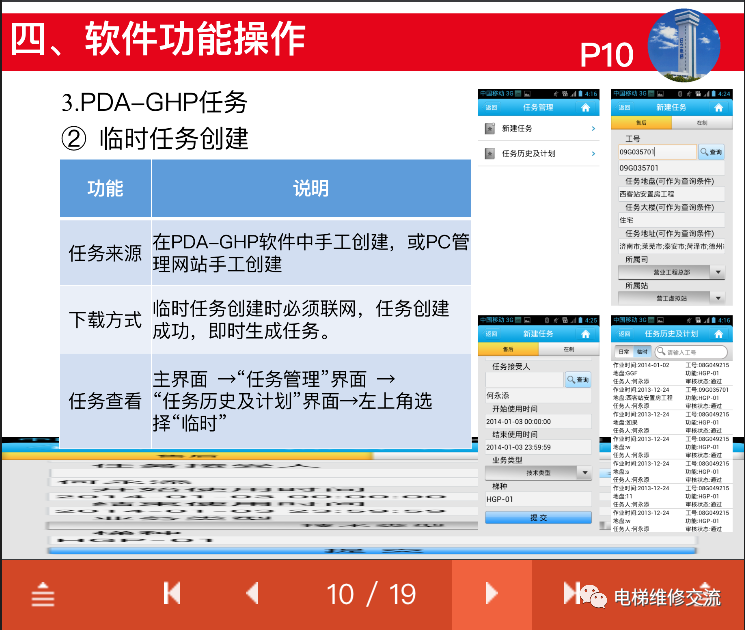Tap home icon on 任务历史及计划 screen

point(718,334)
